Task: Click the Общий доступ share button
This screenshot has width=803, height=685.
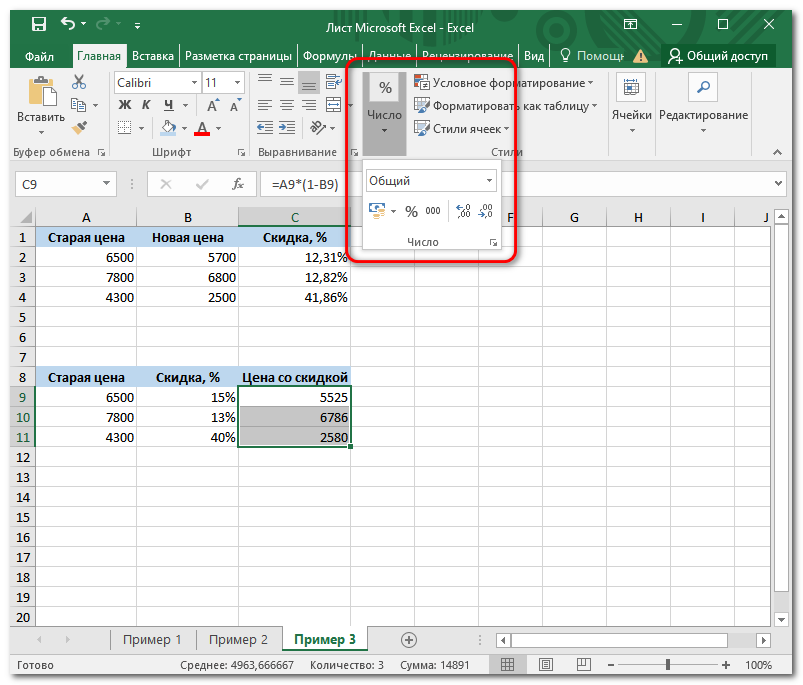Action: point(718,56)
